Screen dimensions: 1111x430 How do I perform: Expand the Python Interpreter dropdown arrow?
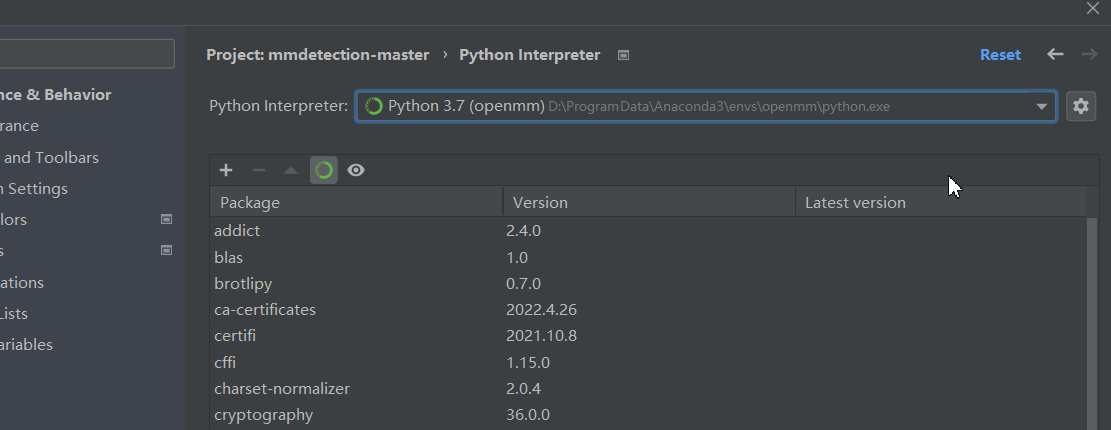coord(1042,106)
